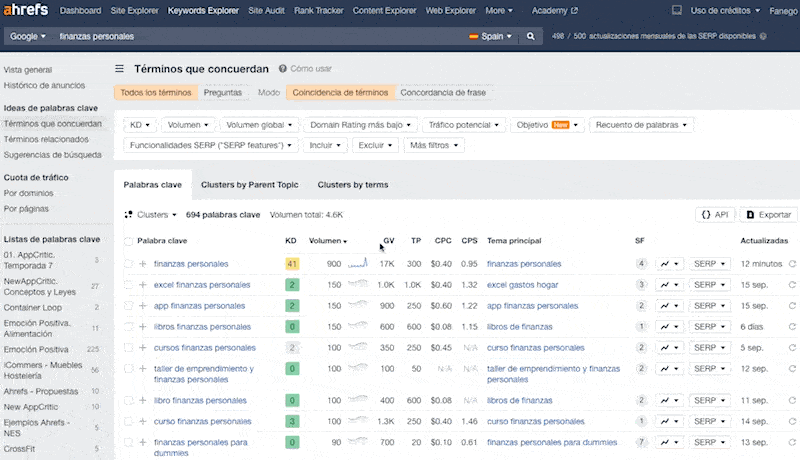Check the libro finanzas personales row checkbox
The width and height of the screenshot is (800, 460).
click(x=129, y=400)
